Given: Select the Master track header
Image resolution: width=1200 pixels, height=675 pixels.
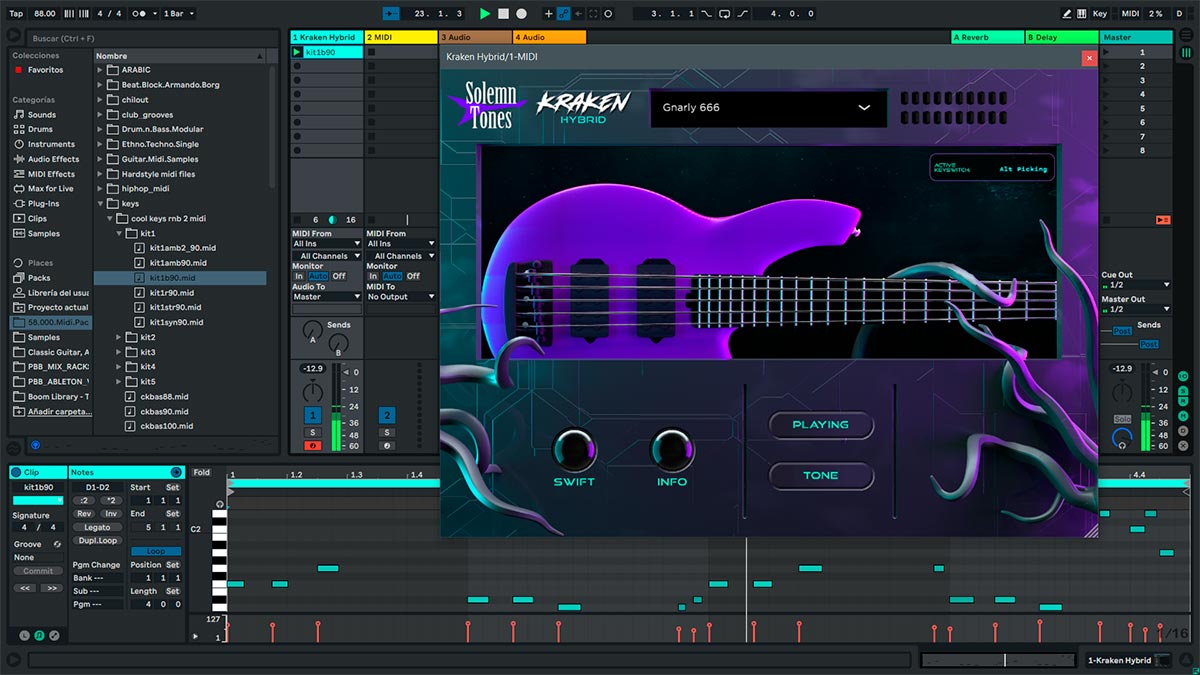Looking at the screenshot, I should (x=1136, y=37).
